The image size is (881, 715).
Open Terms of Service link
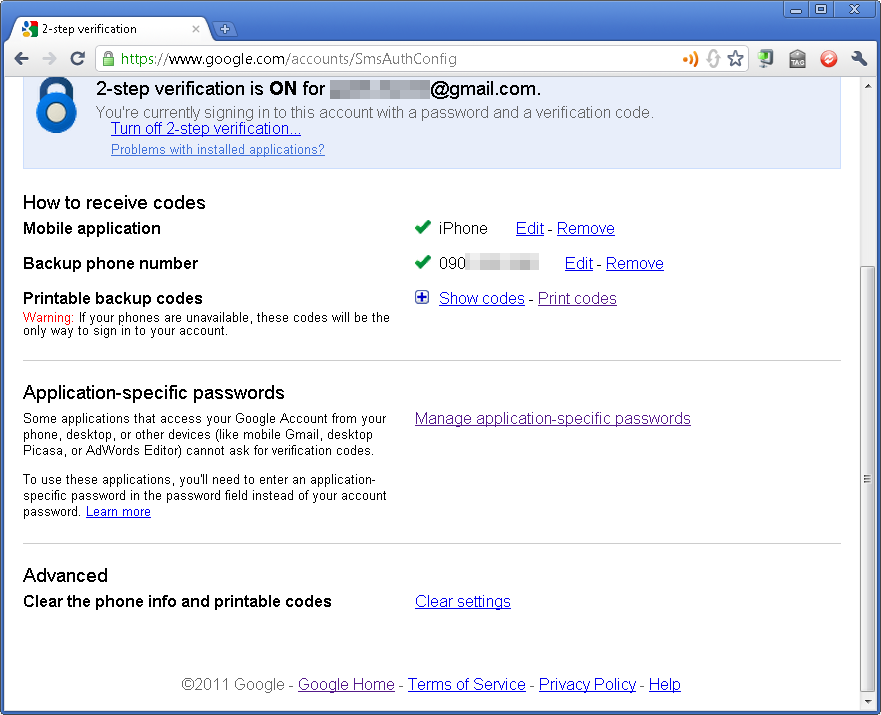click(466, 685)
